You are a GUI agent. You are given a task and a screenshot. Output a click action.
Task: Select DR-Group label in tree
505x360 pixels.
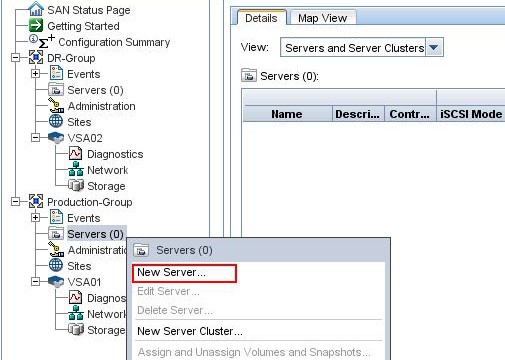click(71, 58)
